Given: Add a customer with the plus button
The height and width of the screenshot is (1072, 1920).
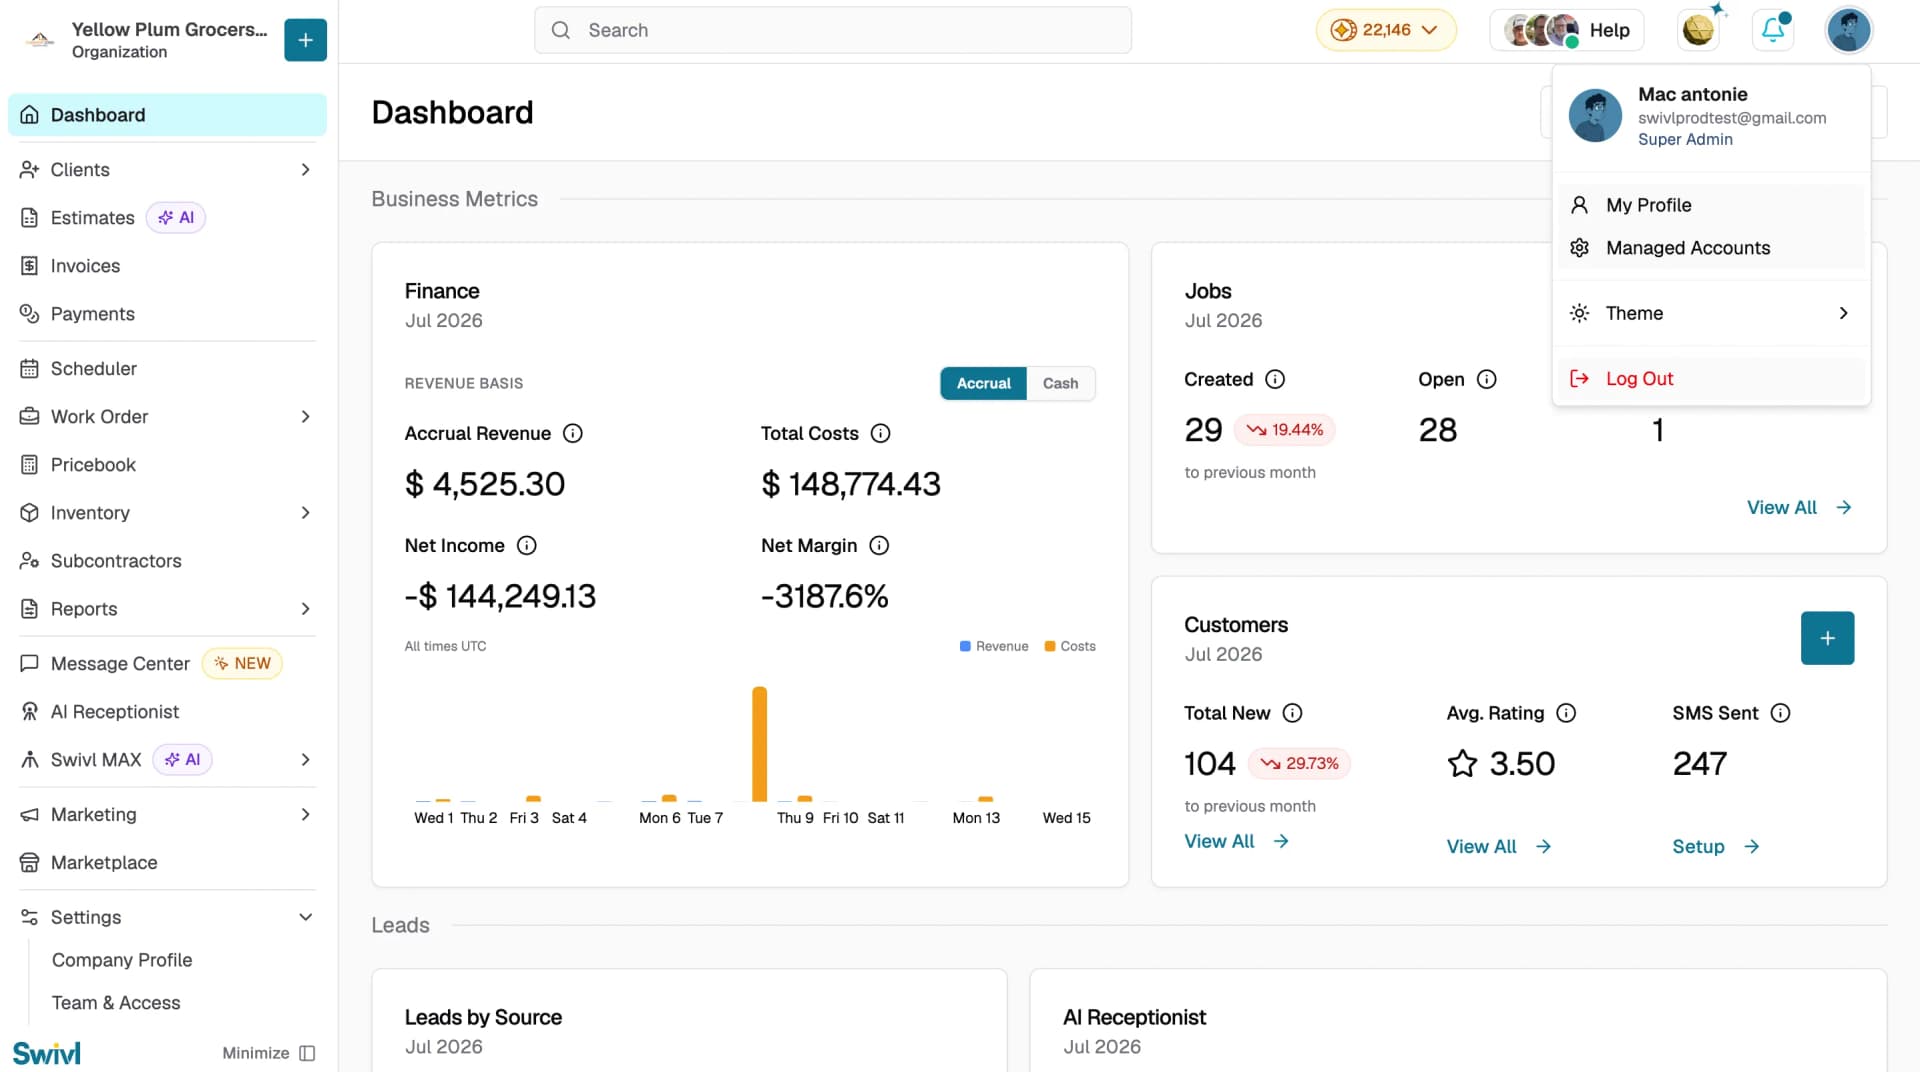Looking at the screenshot, I should point(1827,638).
